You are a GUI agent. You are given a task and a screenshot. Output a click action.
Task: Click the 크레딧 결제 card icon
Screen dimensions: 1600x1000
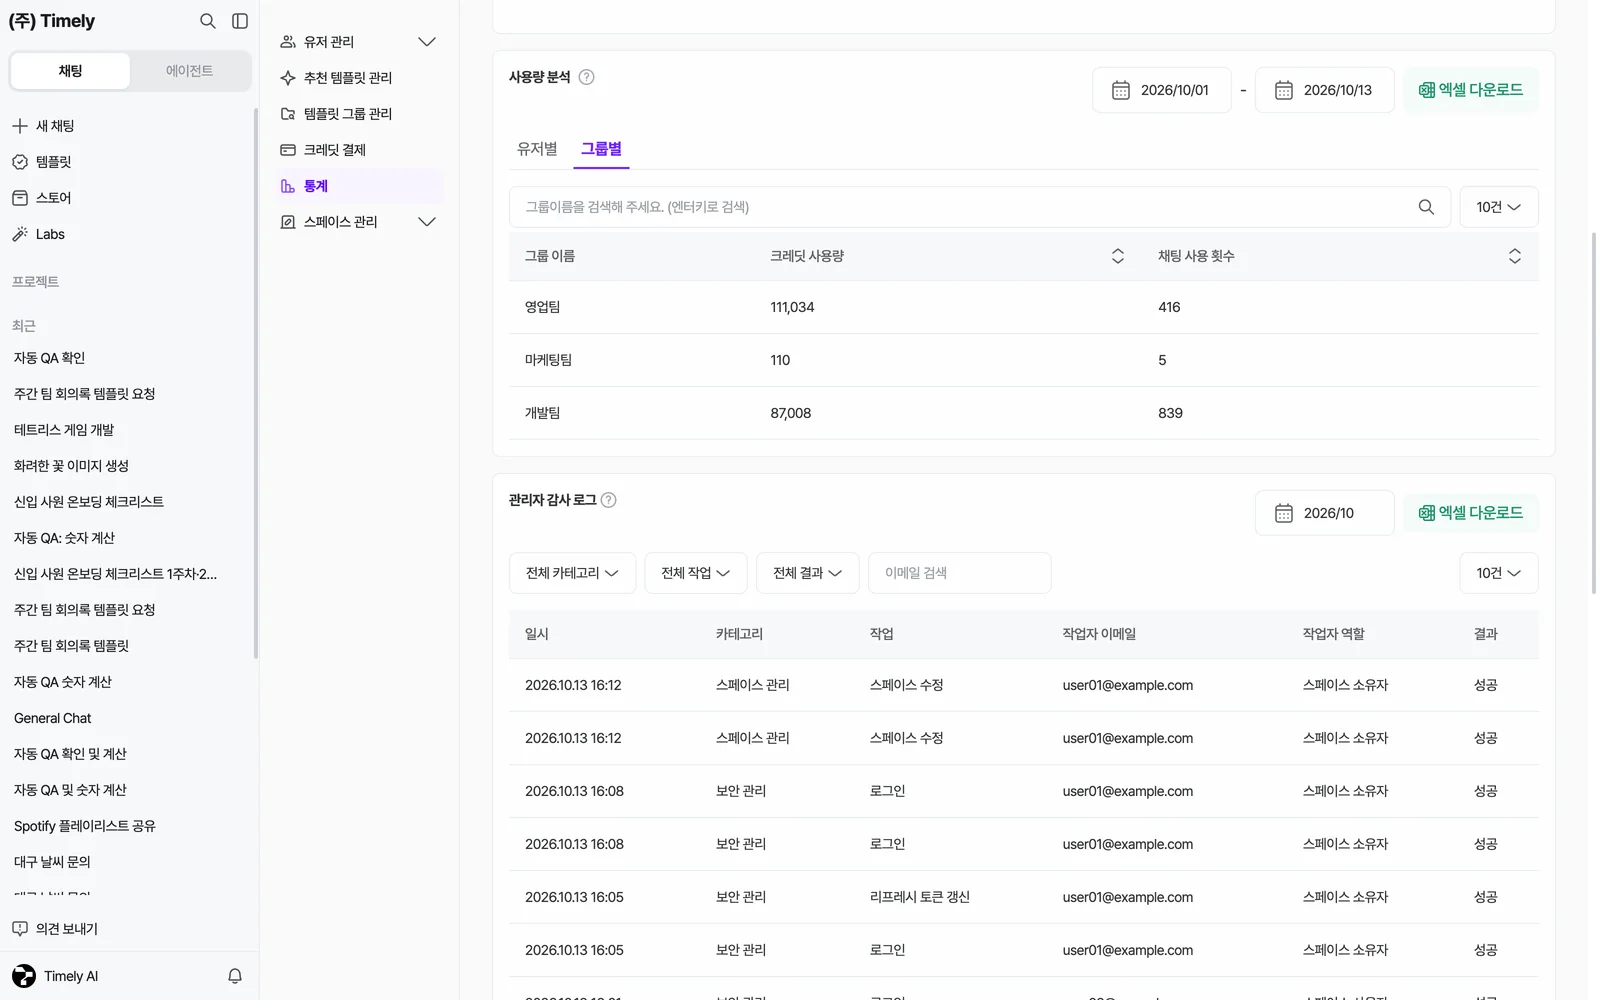coord(288,150)
